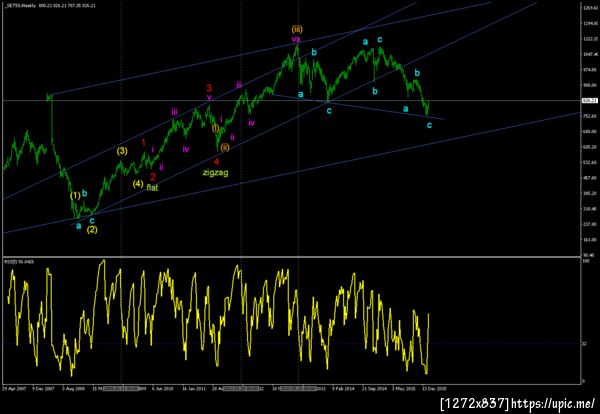Click the red "1" wave label

point(143,143)
